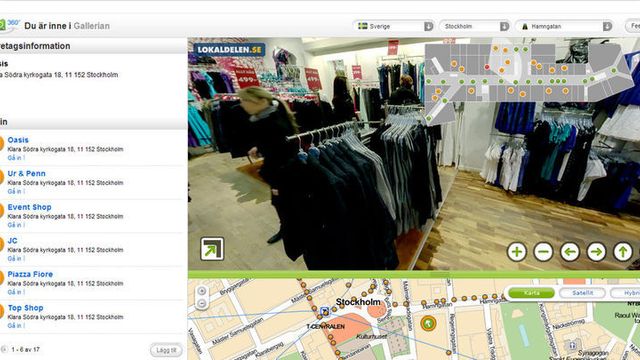Image resolution: width=640 pixels, height=360 pixels.
Task: Click the 'Lägg till' button
Action: tap(166, 350)
